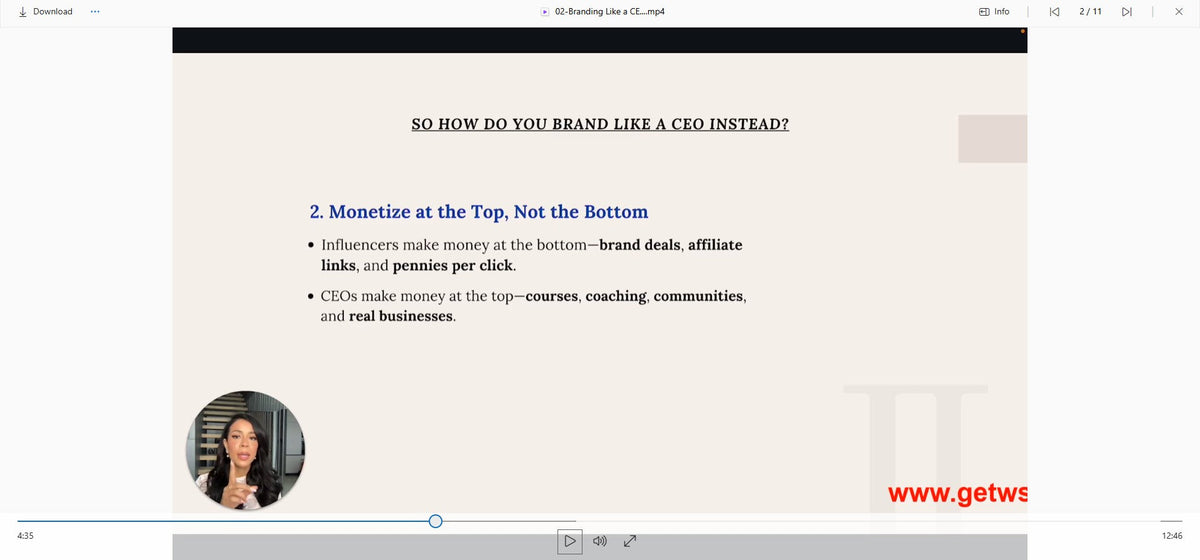
Task: Download the video file
Action: point(45,12)
